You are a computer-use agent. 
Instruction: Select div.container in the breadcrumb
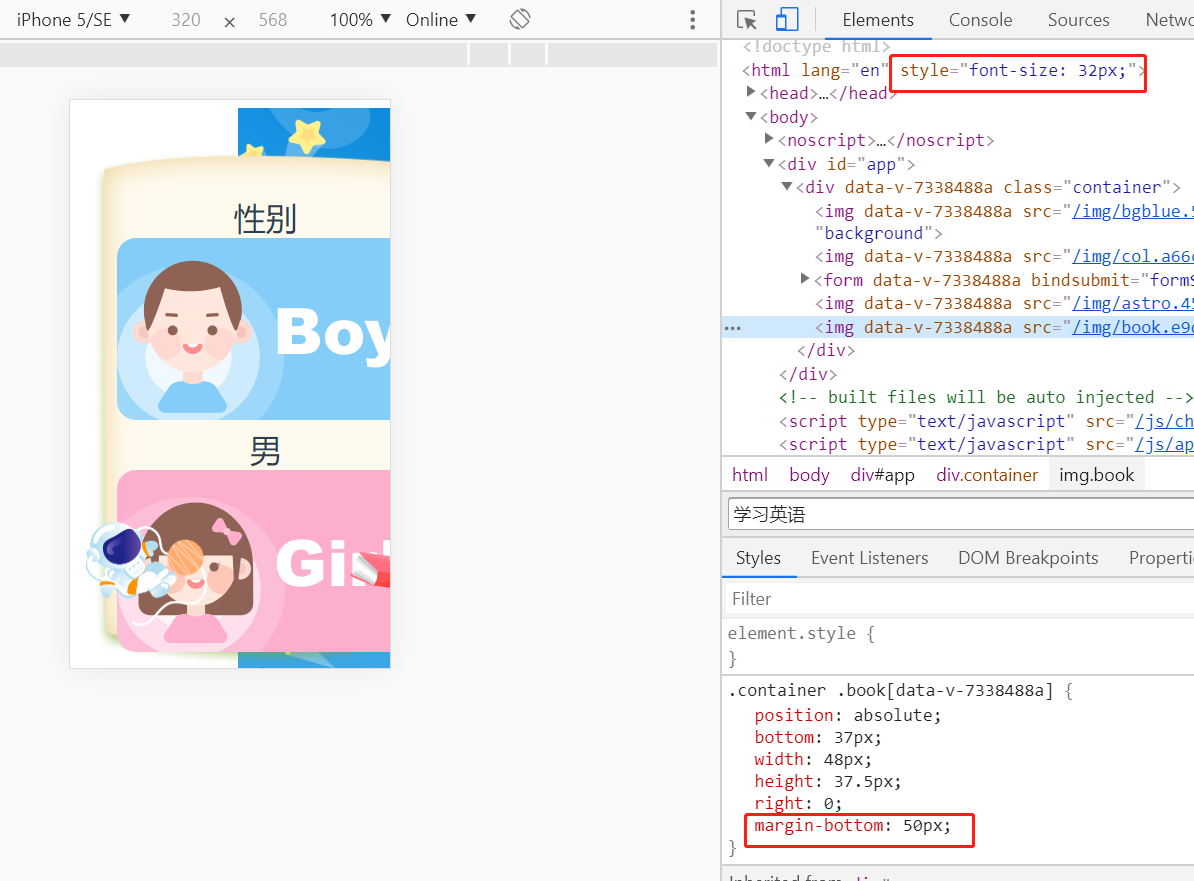[x=986, y=475]
